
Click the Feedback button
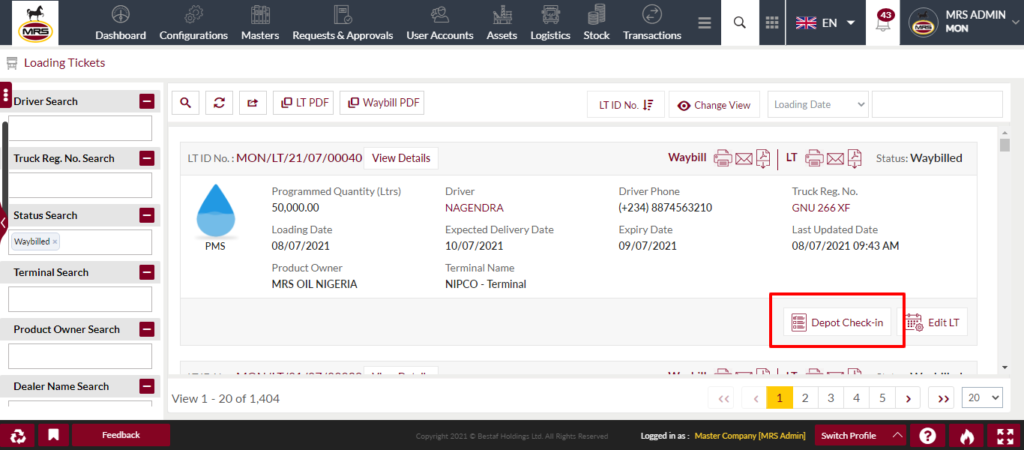tap(121, 435)
